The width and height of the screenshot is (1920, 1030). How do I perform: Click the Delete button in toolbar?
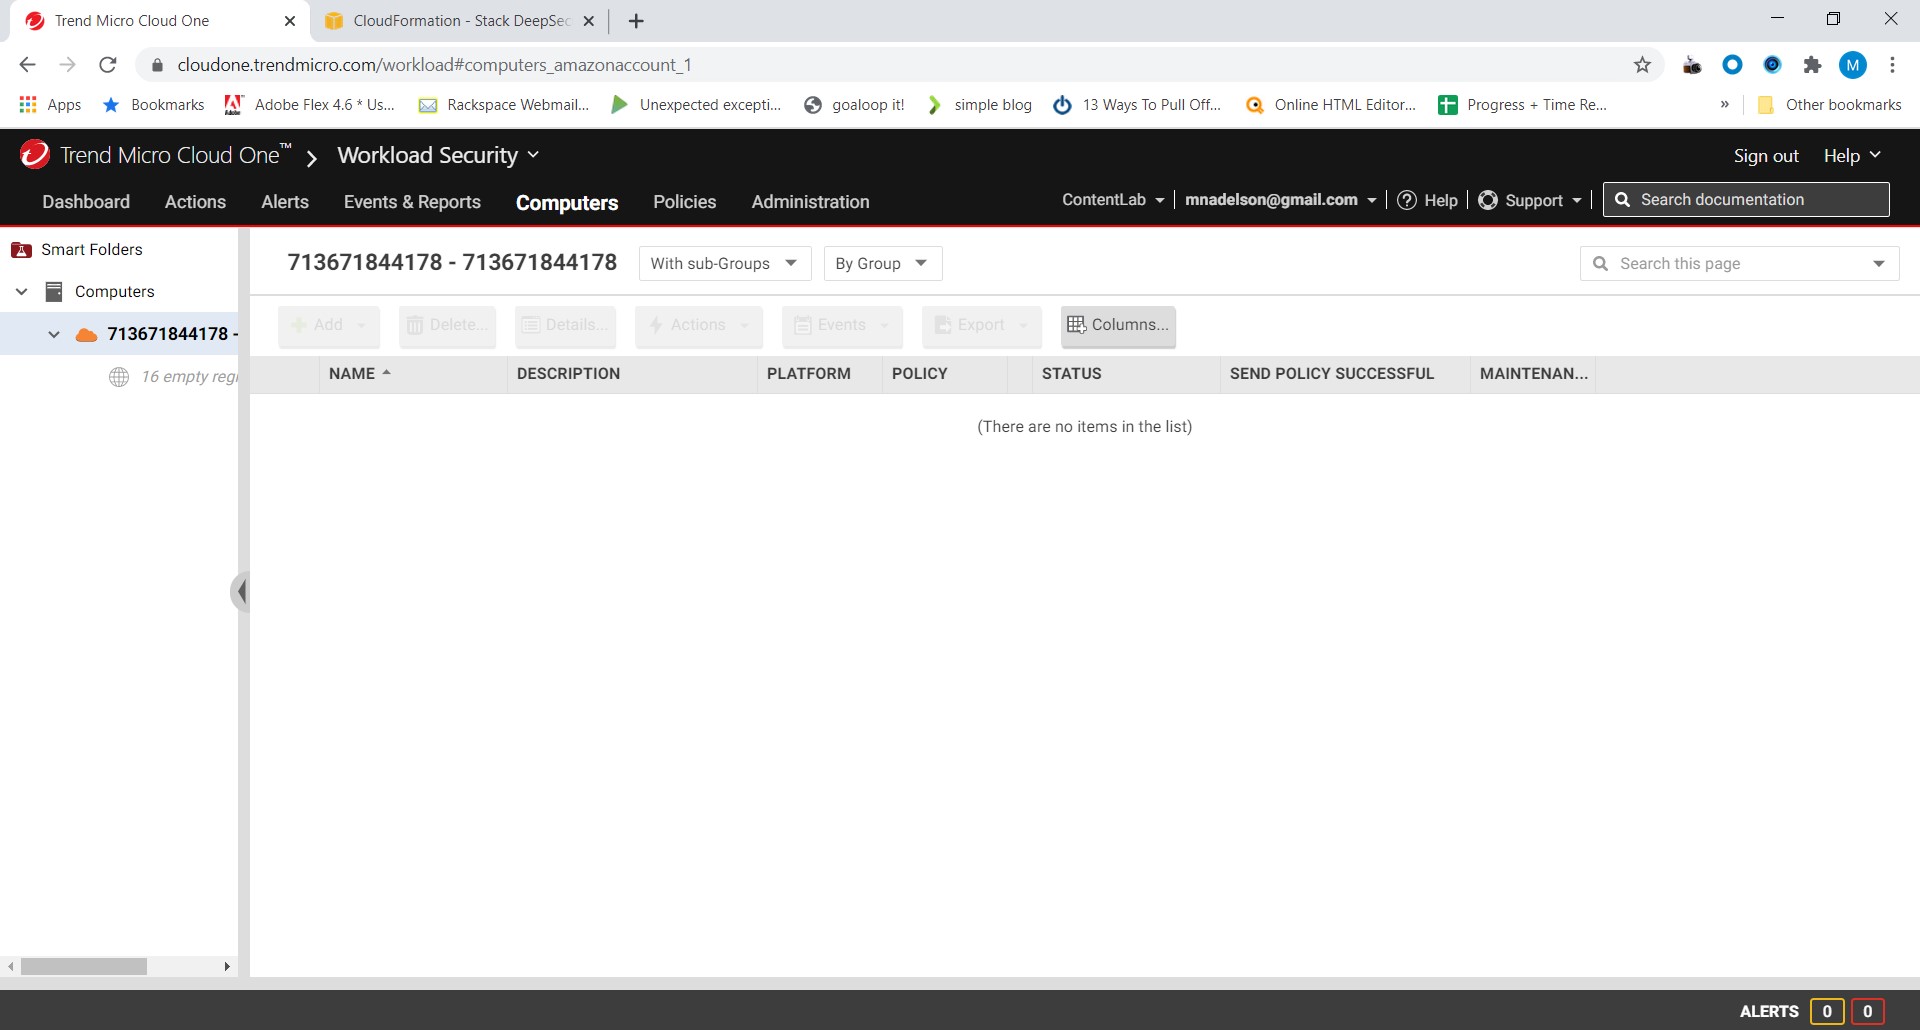pos(447,325)
